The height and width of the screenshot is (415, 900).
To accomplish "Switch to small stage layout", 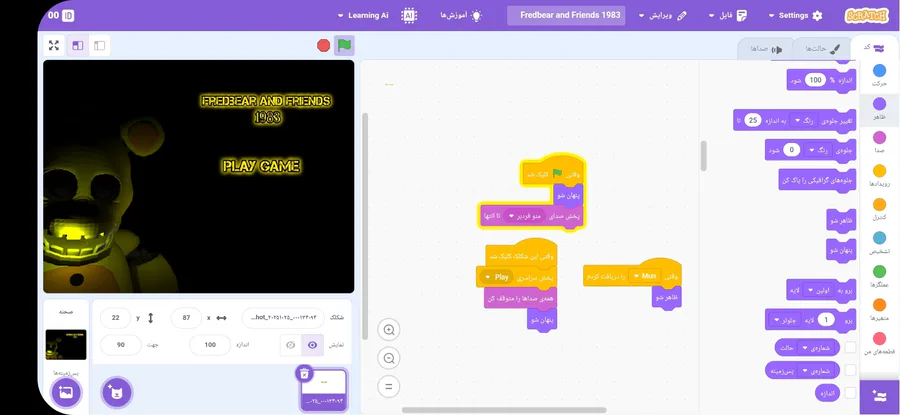I will coord(99,45).
